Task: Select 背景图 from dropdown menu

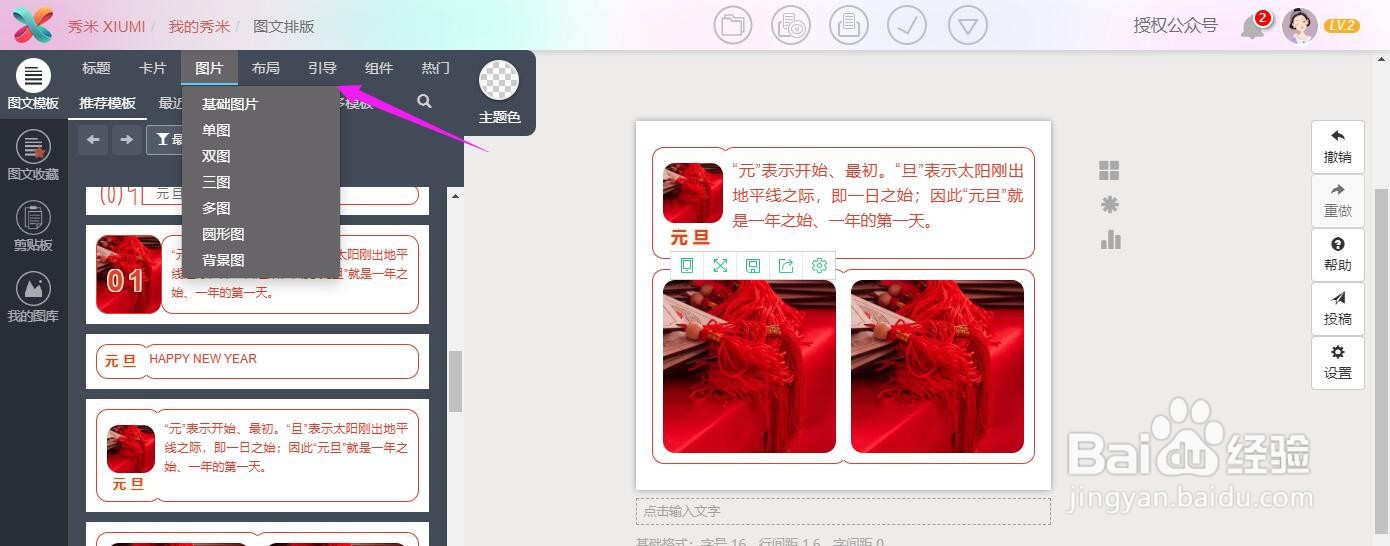Action: coord(223,260)
